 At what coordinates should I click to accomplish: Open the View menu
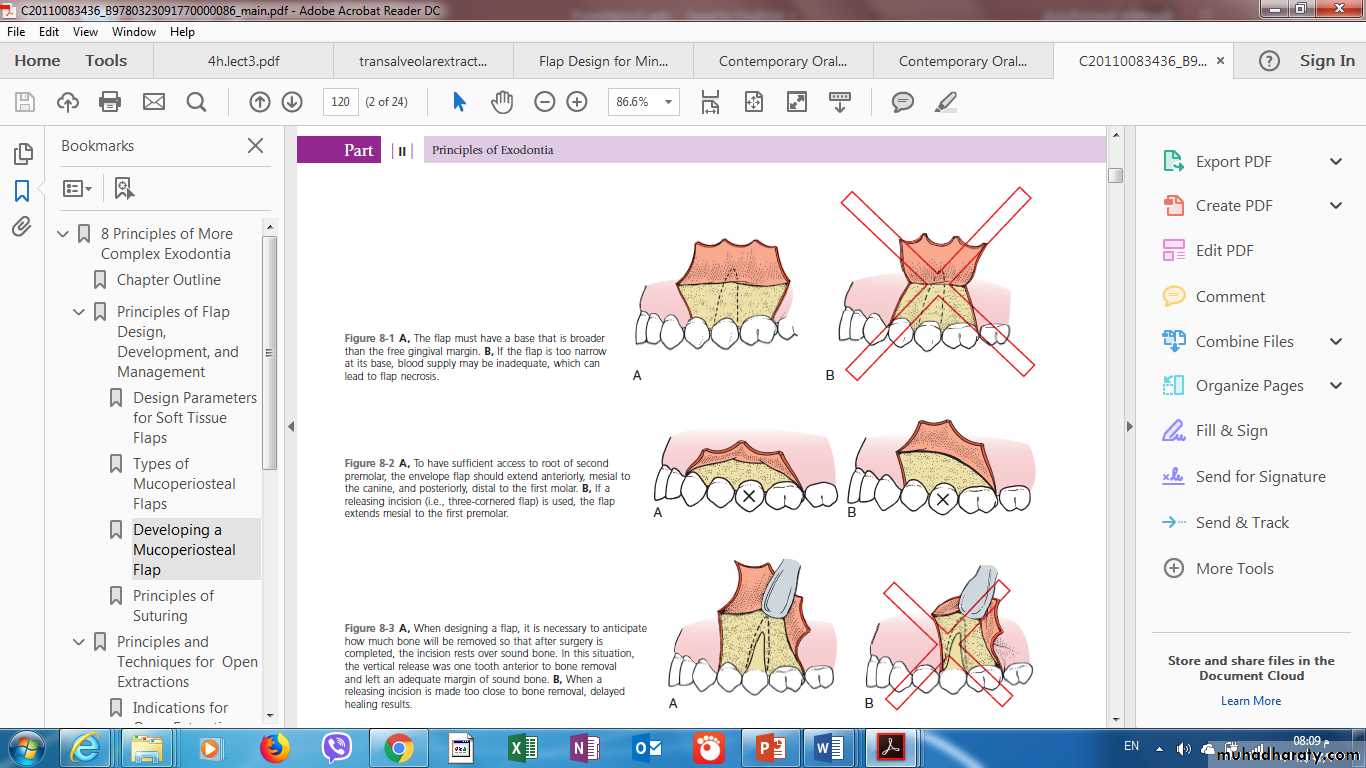point(85,32)
